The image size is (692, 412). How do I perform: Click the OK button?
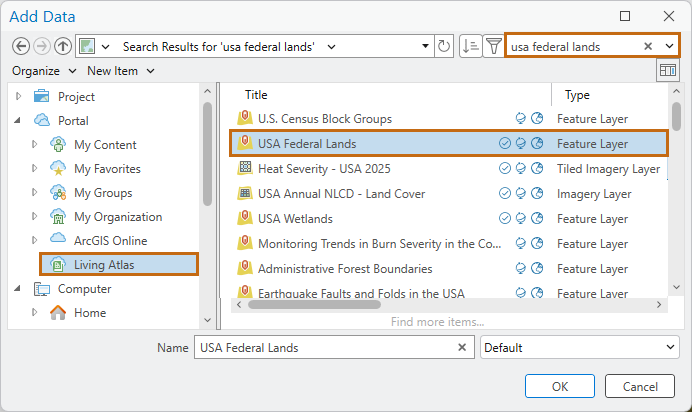point(560,386)
